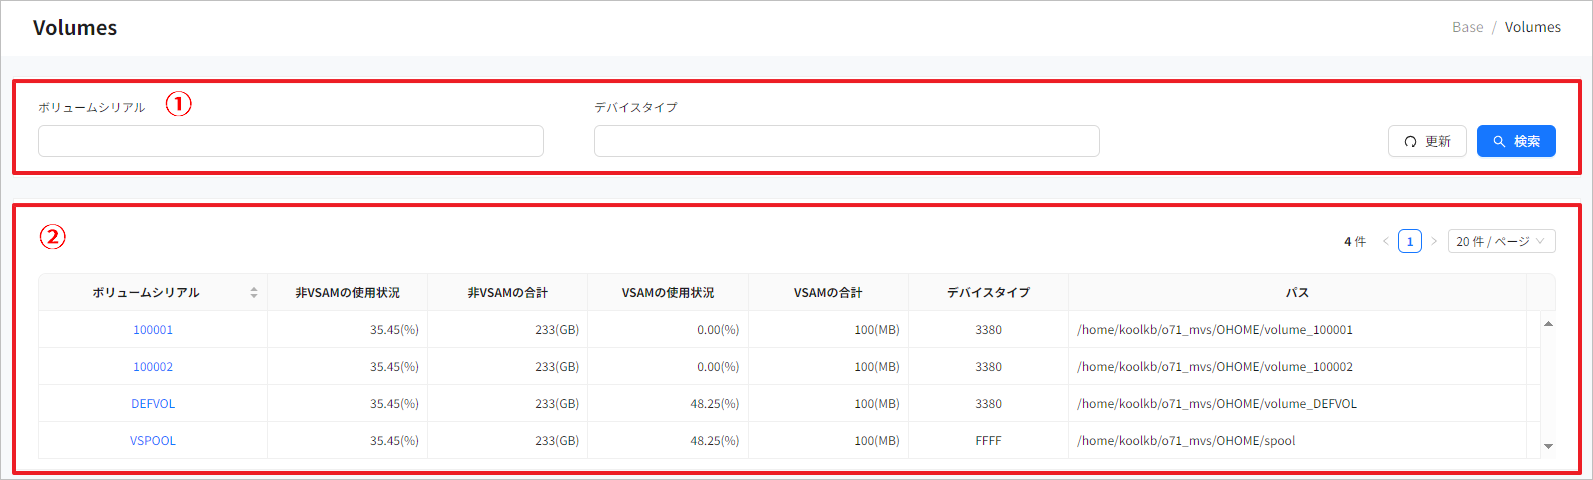Open volume 100002 link

click(x=153, y=367)
